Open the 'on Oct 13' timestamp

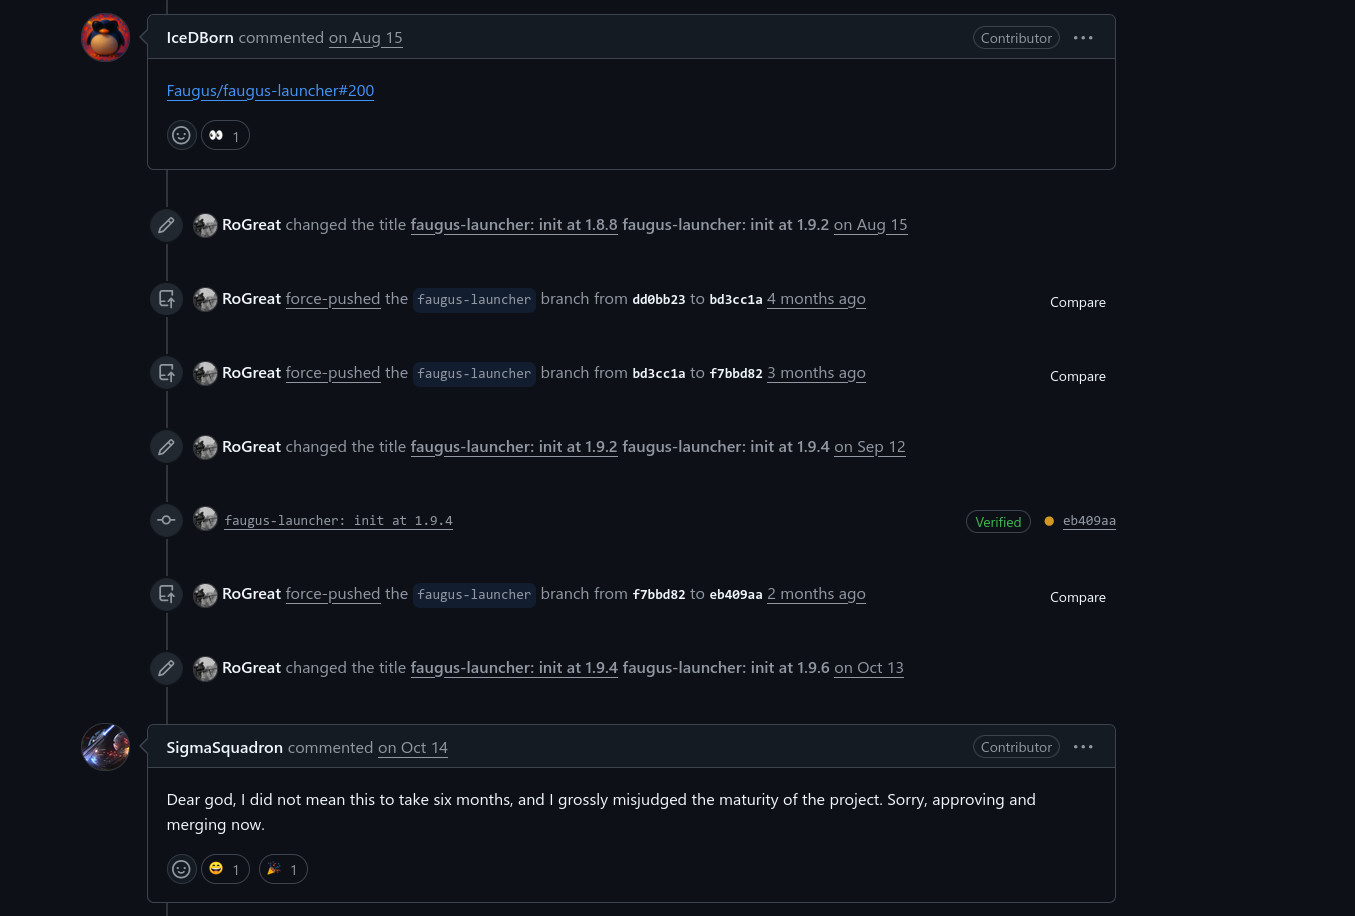[x=869, y=668]
